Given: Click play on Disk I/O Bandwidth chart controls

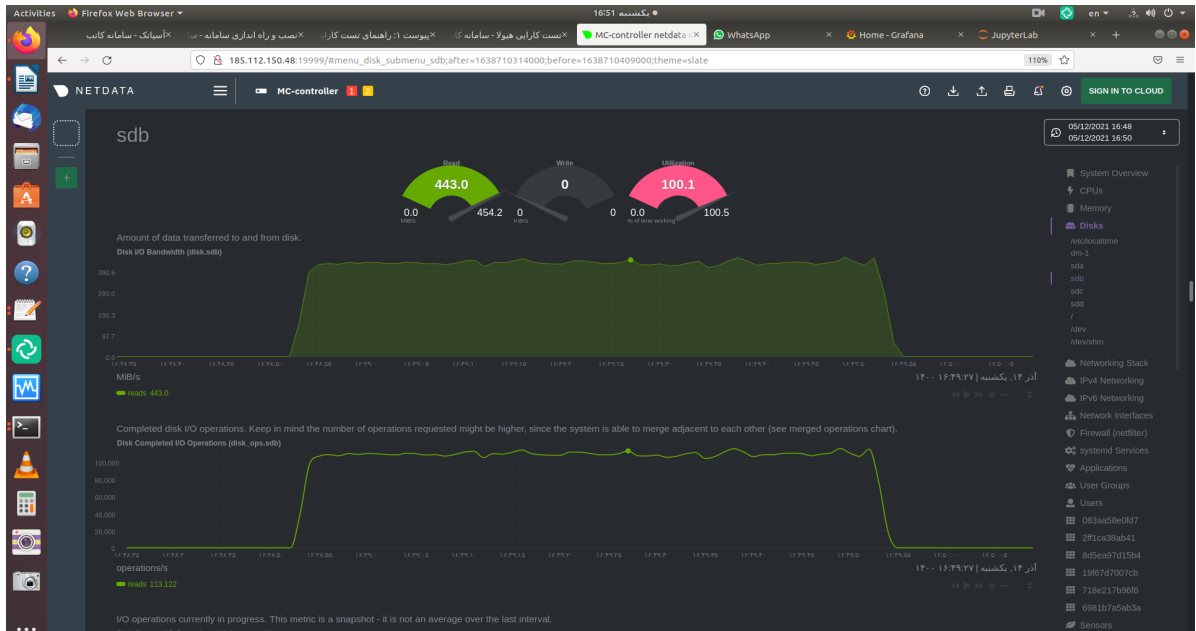Looking at the screenshot, I should (966, 394).
